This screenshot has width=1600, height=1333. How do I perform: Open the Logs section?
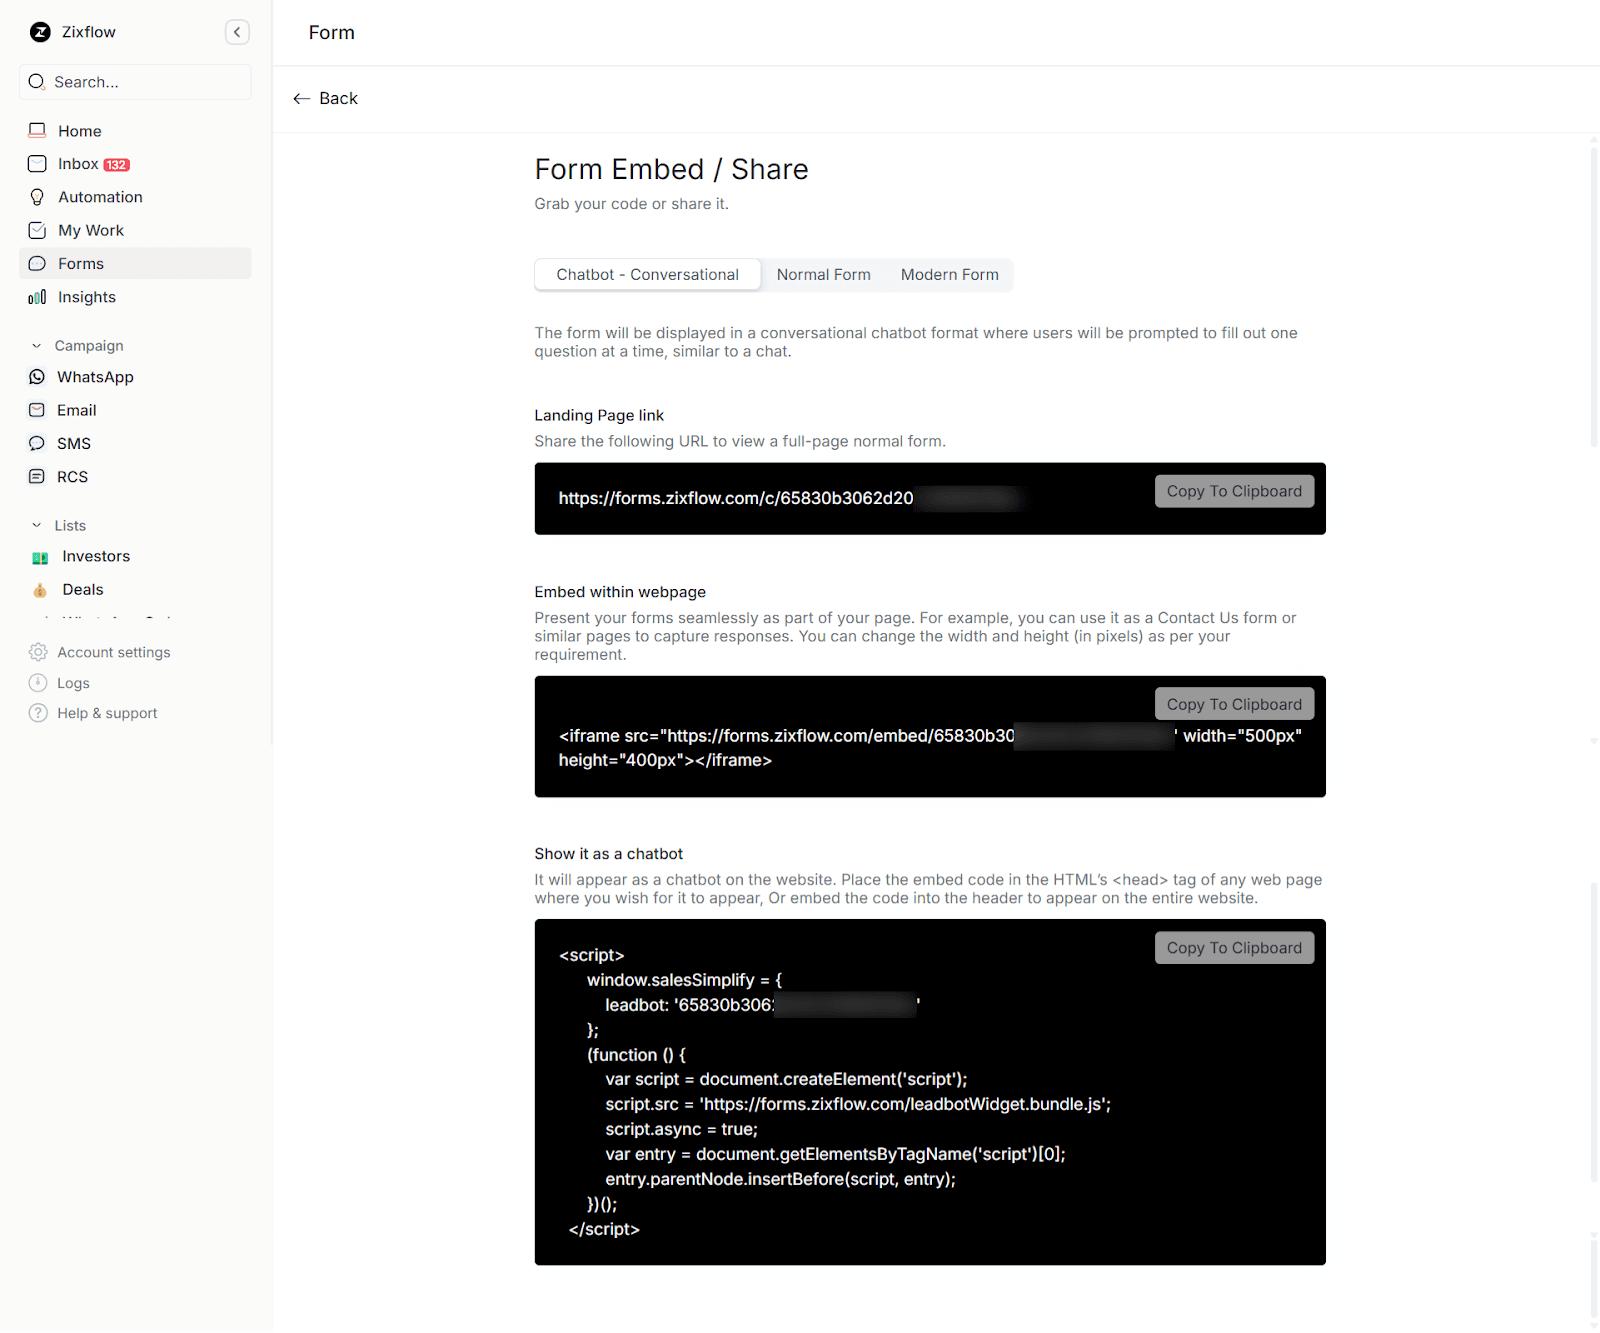(x=72, y=682)
